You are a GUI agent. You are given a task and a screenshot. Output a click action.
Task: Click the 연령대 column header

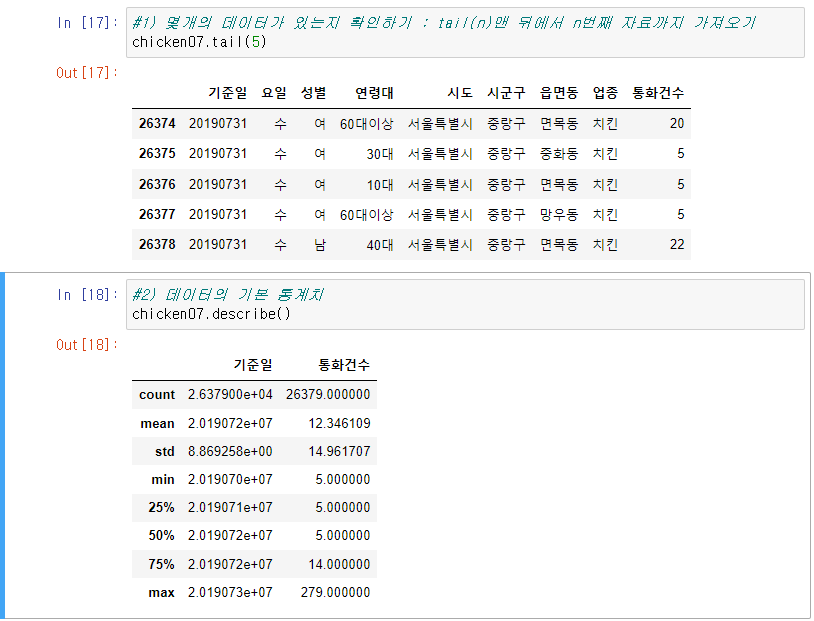tap(374, 93)
